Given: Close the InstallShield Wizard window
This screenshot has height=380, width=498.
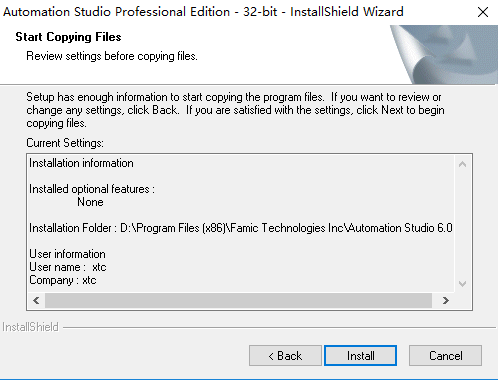Looking at the screenshot, I should (x=483, y=12).
